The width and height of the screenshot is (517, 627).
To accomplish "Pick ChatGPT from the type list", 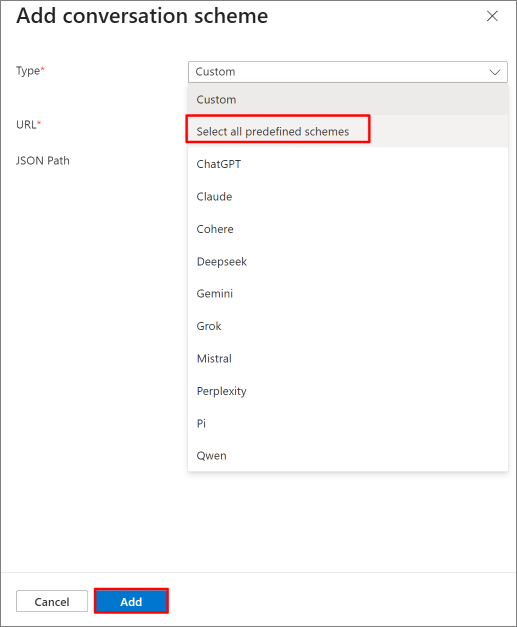I will point(348,164).
